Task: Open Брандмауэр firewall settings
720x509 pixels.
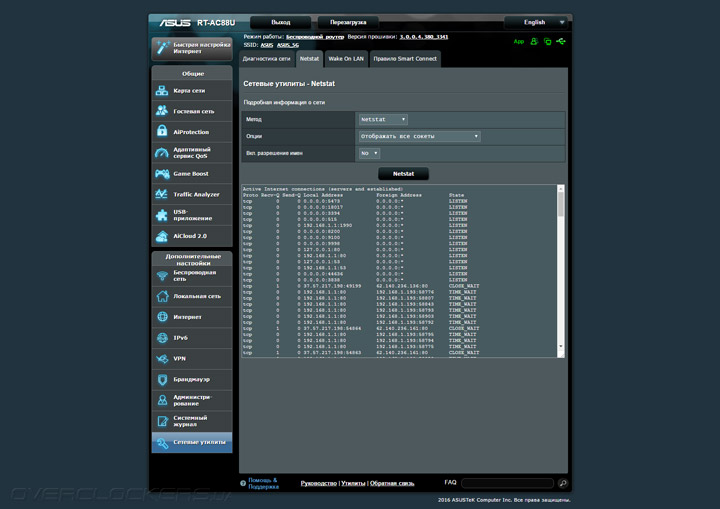Action: [x=191, y=380]
